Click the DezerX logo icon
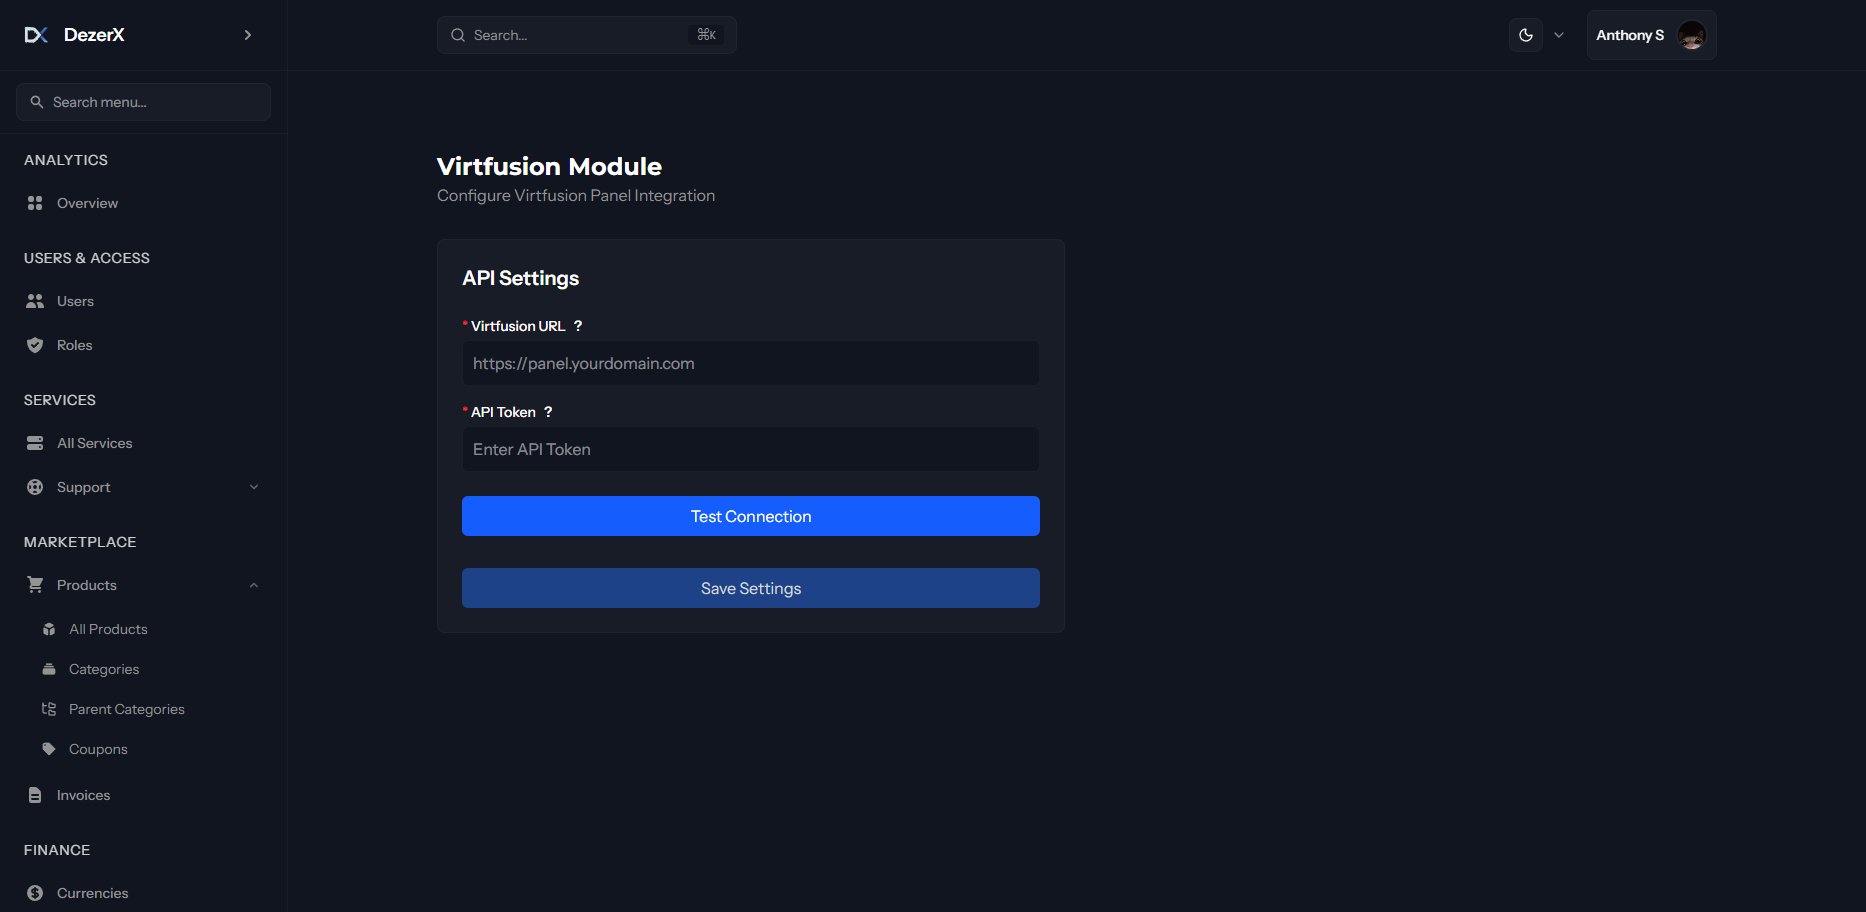The image size is (1866, 912). pos(36,35)
